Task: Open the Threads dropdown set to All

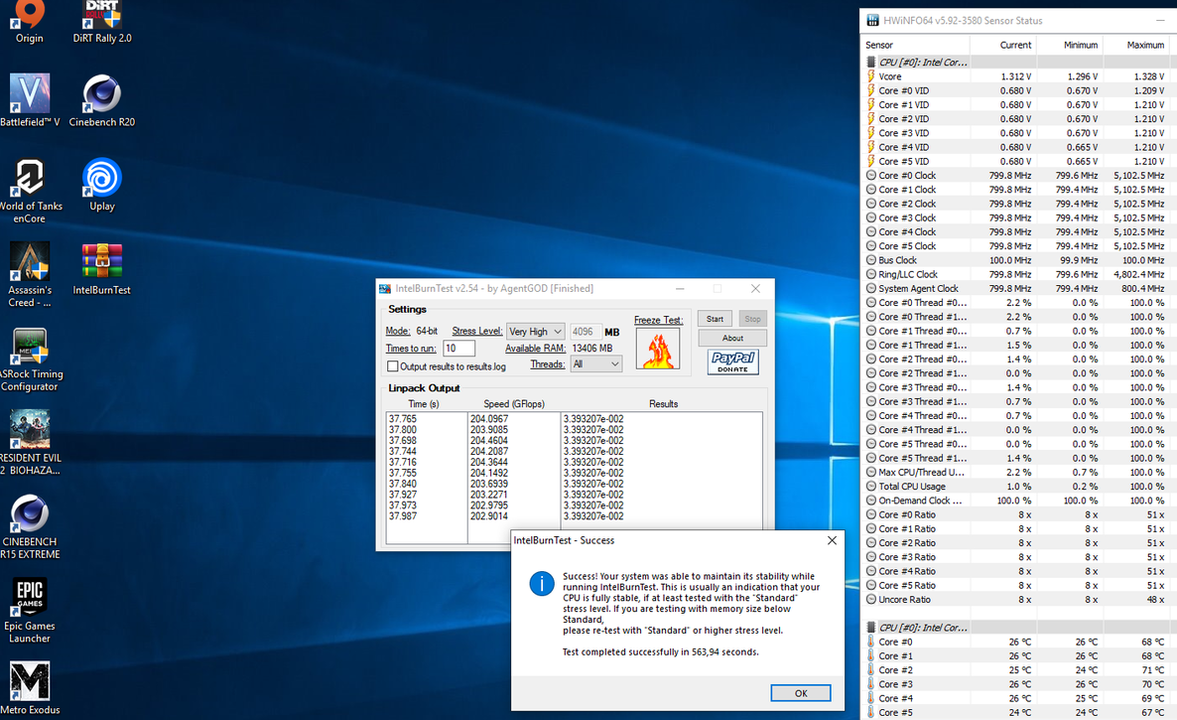Action: 596,364
